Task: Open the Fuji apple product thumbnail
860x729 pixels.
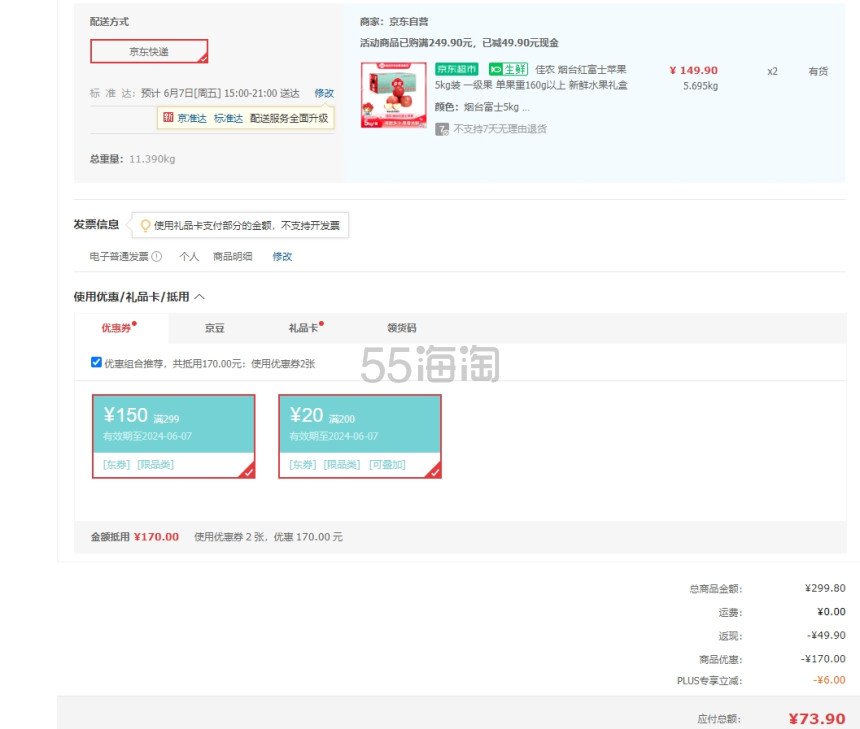Action: pos(394,95)
